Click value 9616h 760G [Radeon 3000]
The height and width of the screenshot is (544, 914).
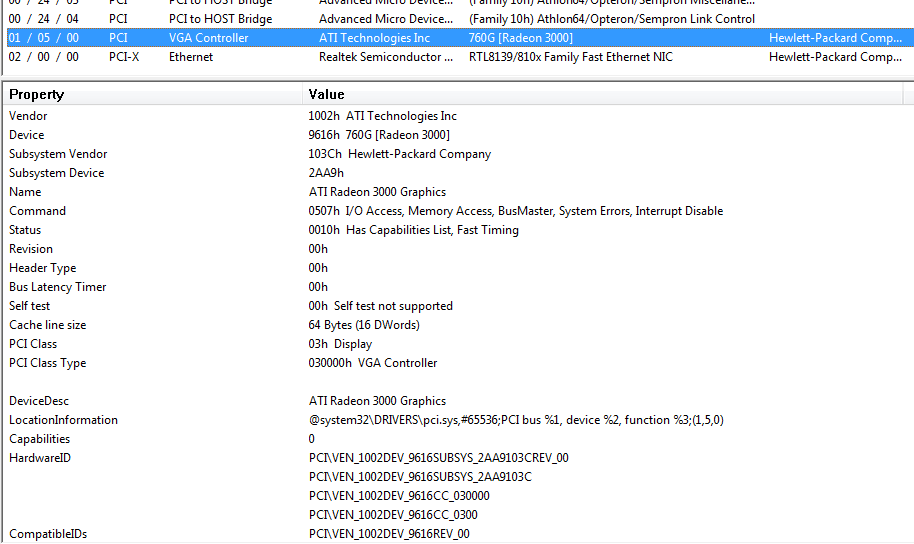pos(379,135)
